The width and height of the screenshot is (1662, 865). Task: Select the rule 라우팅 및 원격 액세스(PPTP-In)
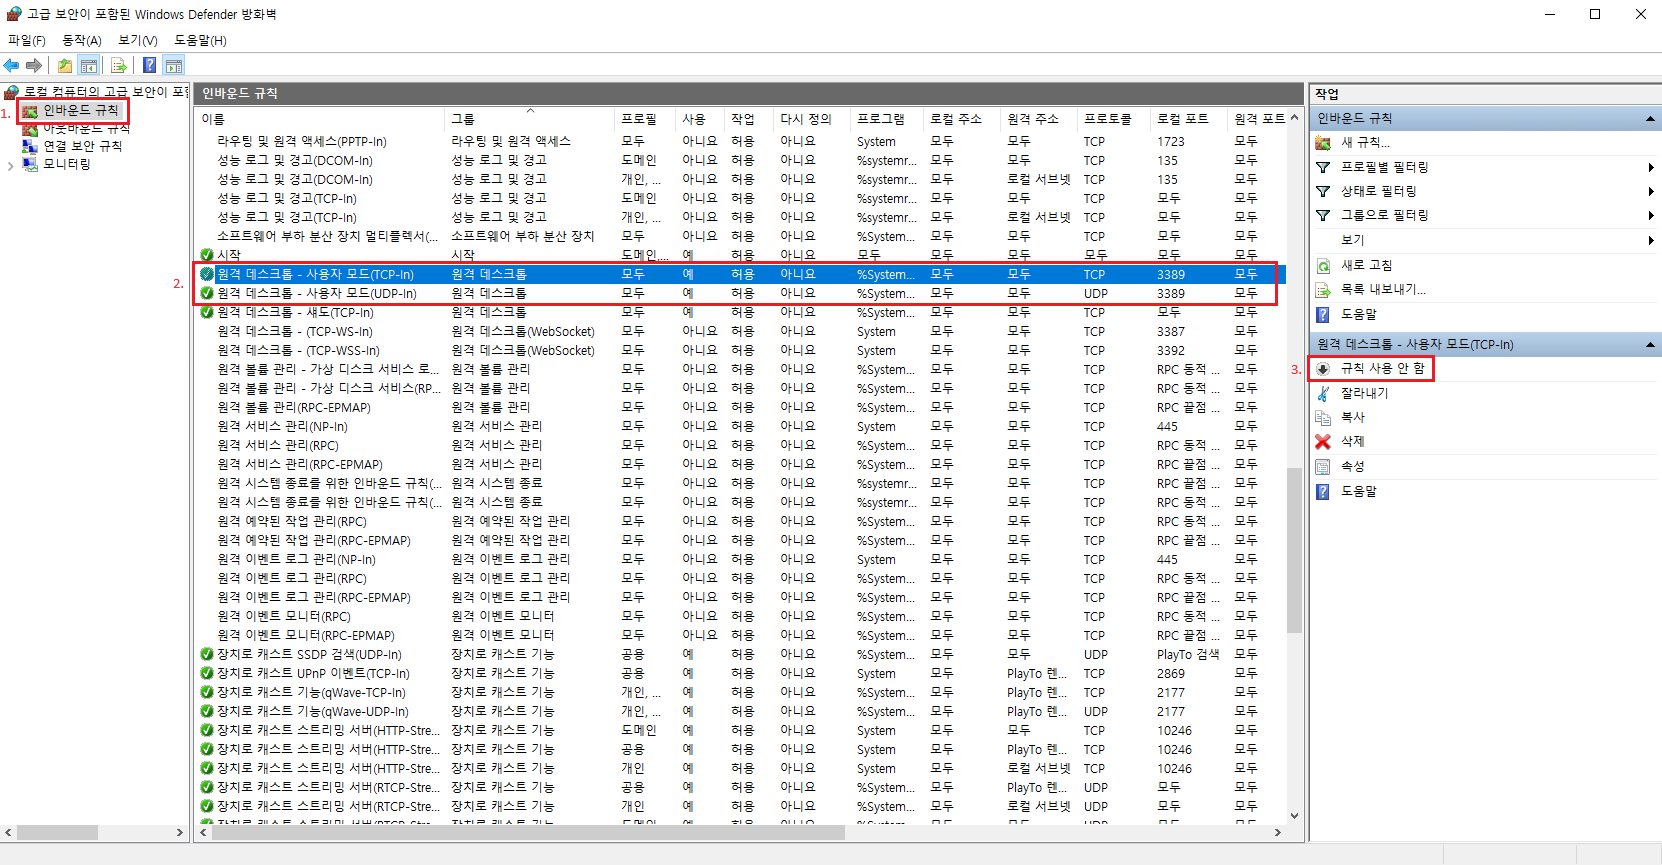click(x=302, y=141)
